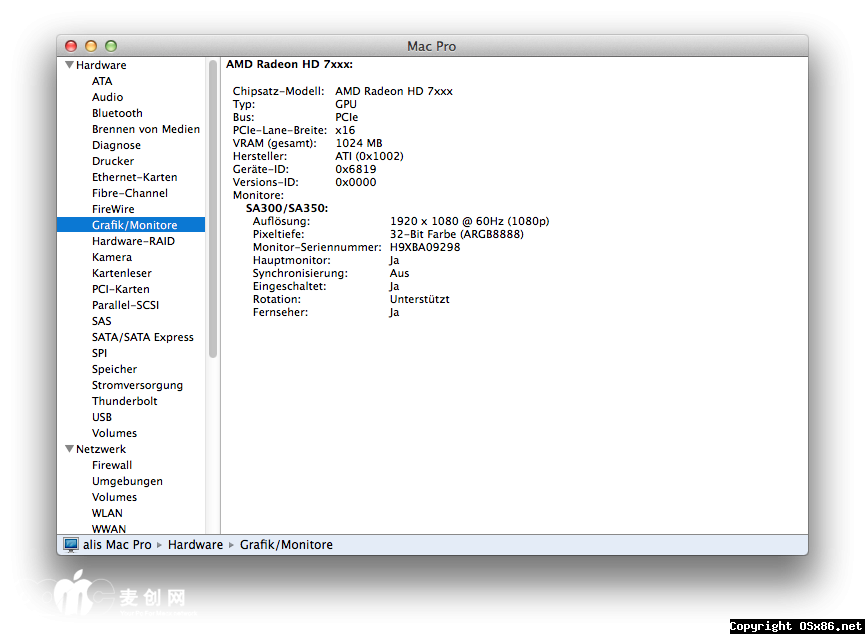
Task: Choose Ethernet-Karten in sidebar
Action: (x=134, y=177)
